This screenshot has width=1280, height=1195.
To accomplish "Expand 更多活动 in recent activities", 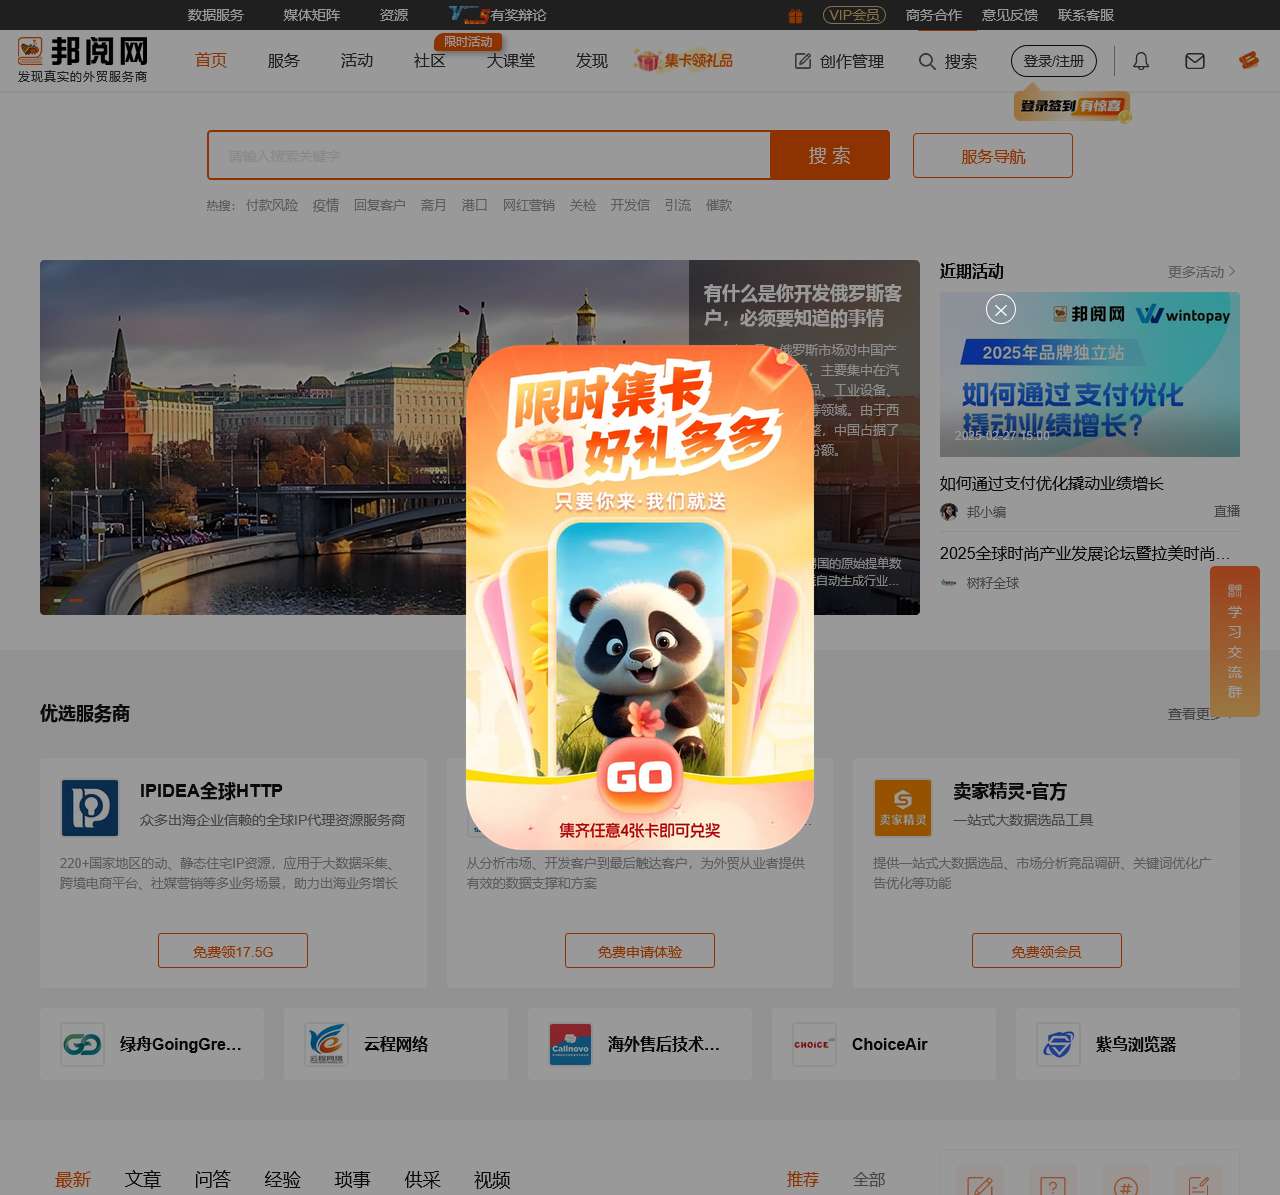I will pos(1198,271).
